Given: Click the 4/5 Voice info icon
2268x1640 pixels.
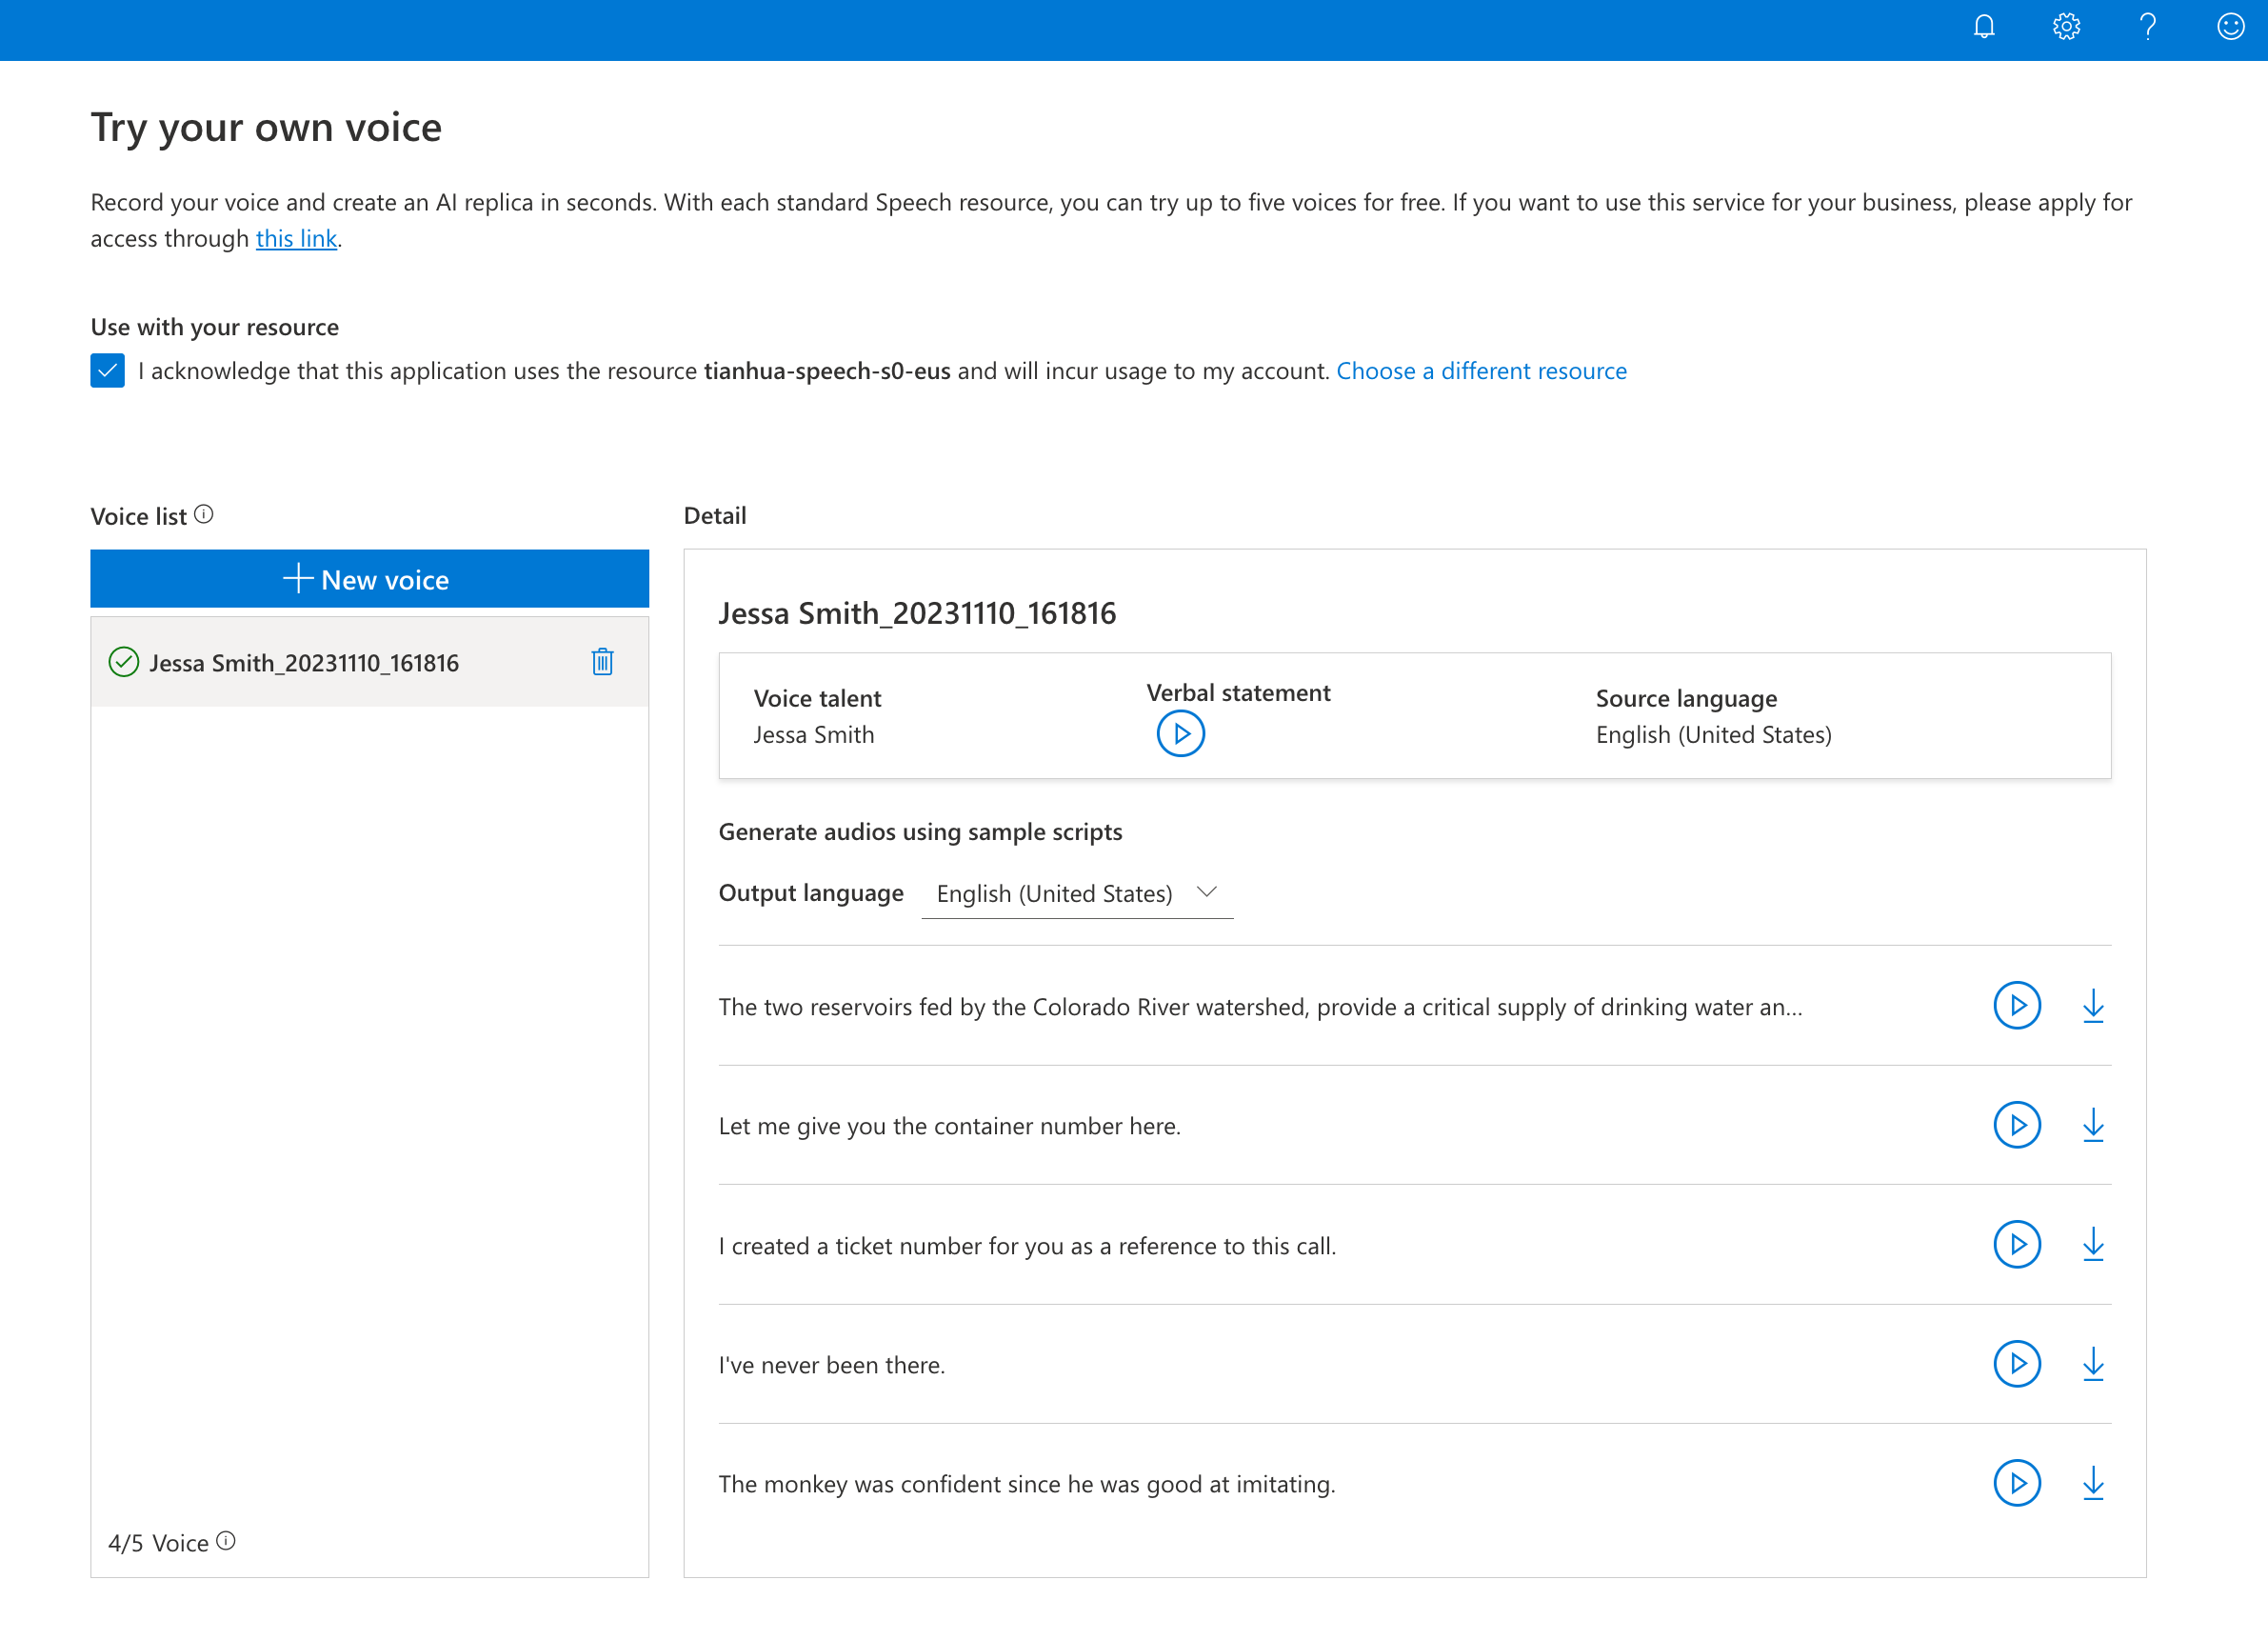Looking at the screenshot, I should click(x=226, y=1541).
